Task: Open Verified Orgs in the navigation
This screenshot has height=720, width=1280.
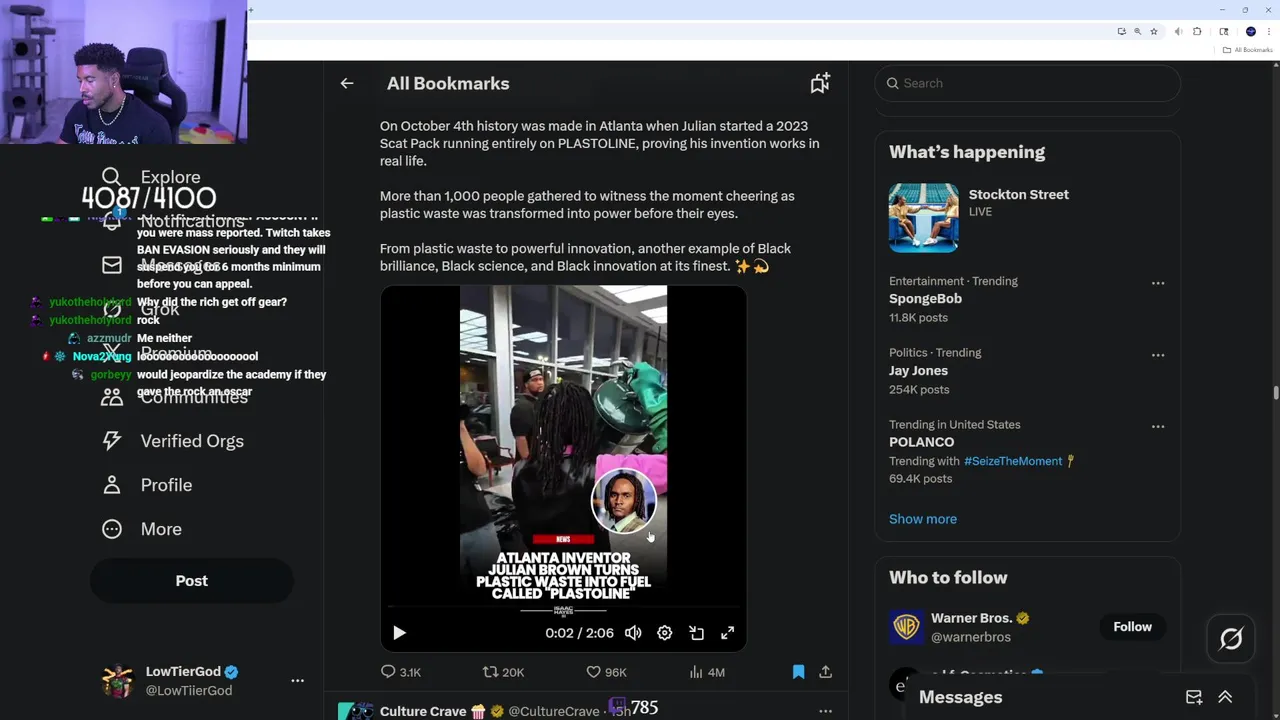Action: tap(172, 441)
